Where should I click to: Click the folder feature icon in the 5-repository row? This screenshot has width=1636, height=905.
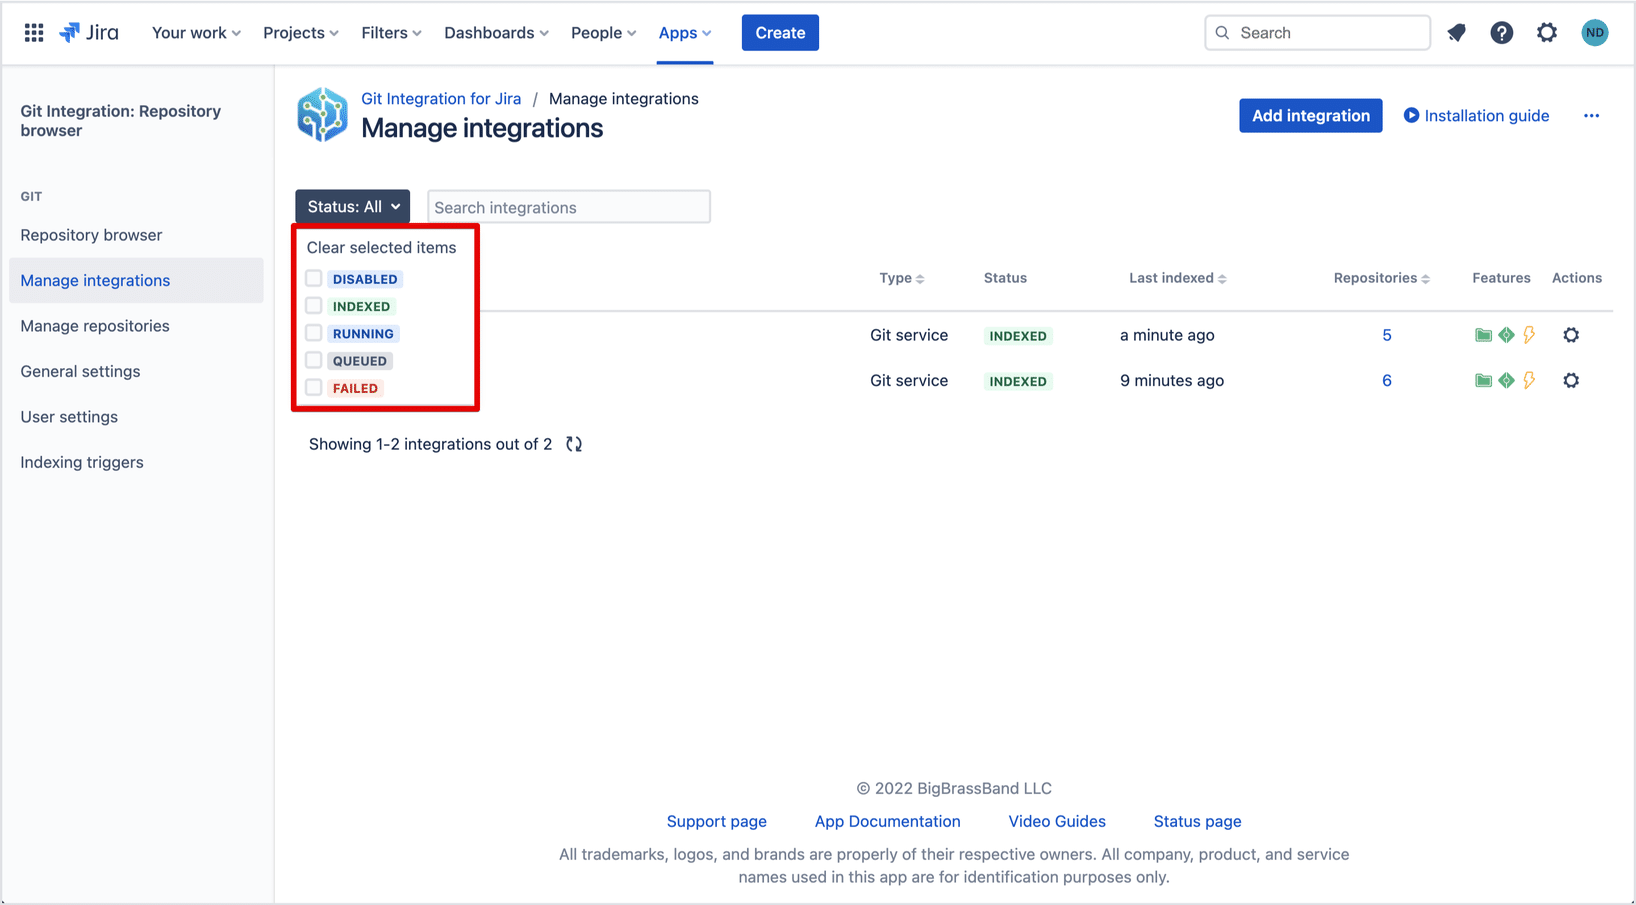(1483, 335)
